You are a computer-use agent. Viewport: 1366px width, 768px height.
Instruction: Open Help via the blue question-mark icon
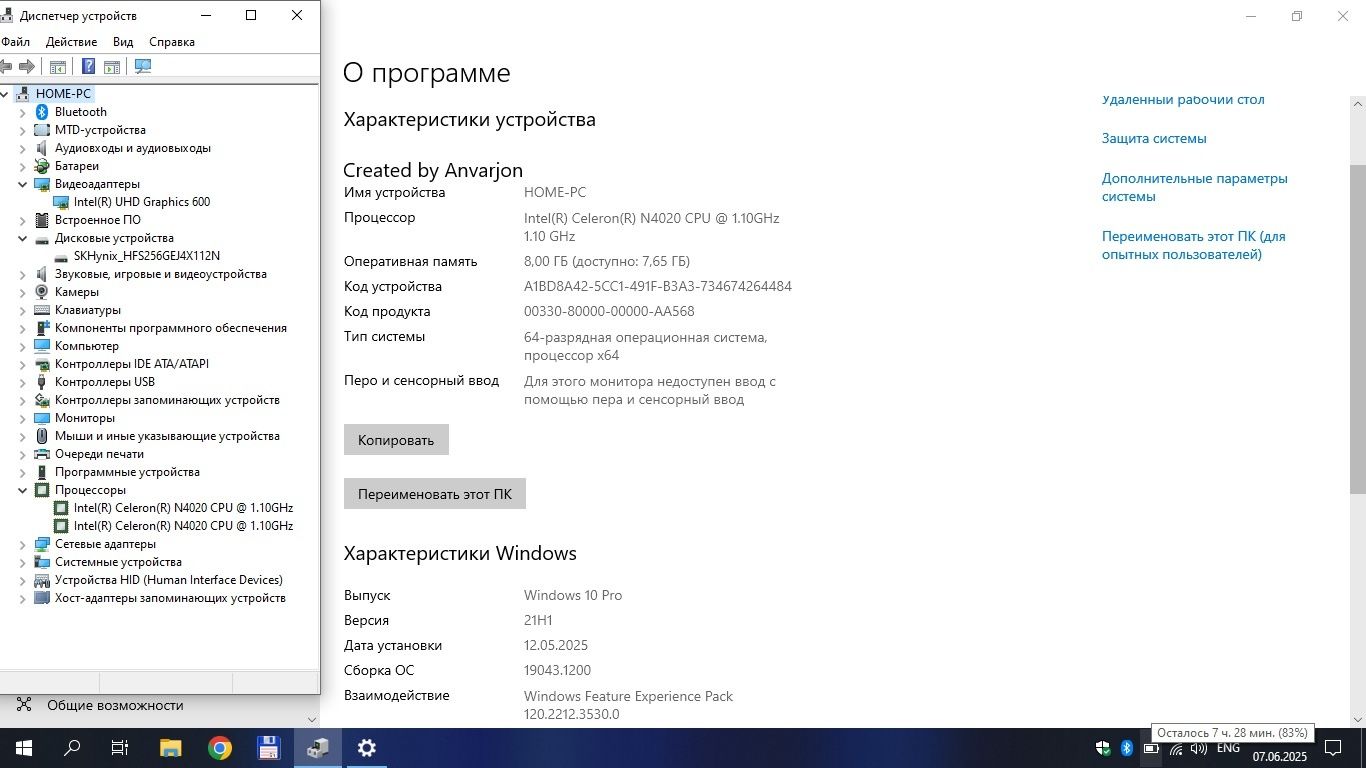pyautogui.click(x=88, y=66)
